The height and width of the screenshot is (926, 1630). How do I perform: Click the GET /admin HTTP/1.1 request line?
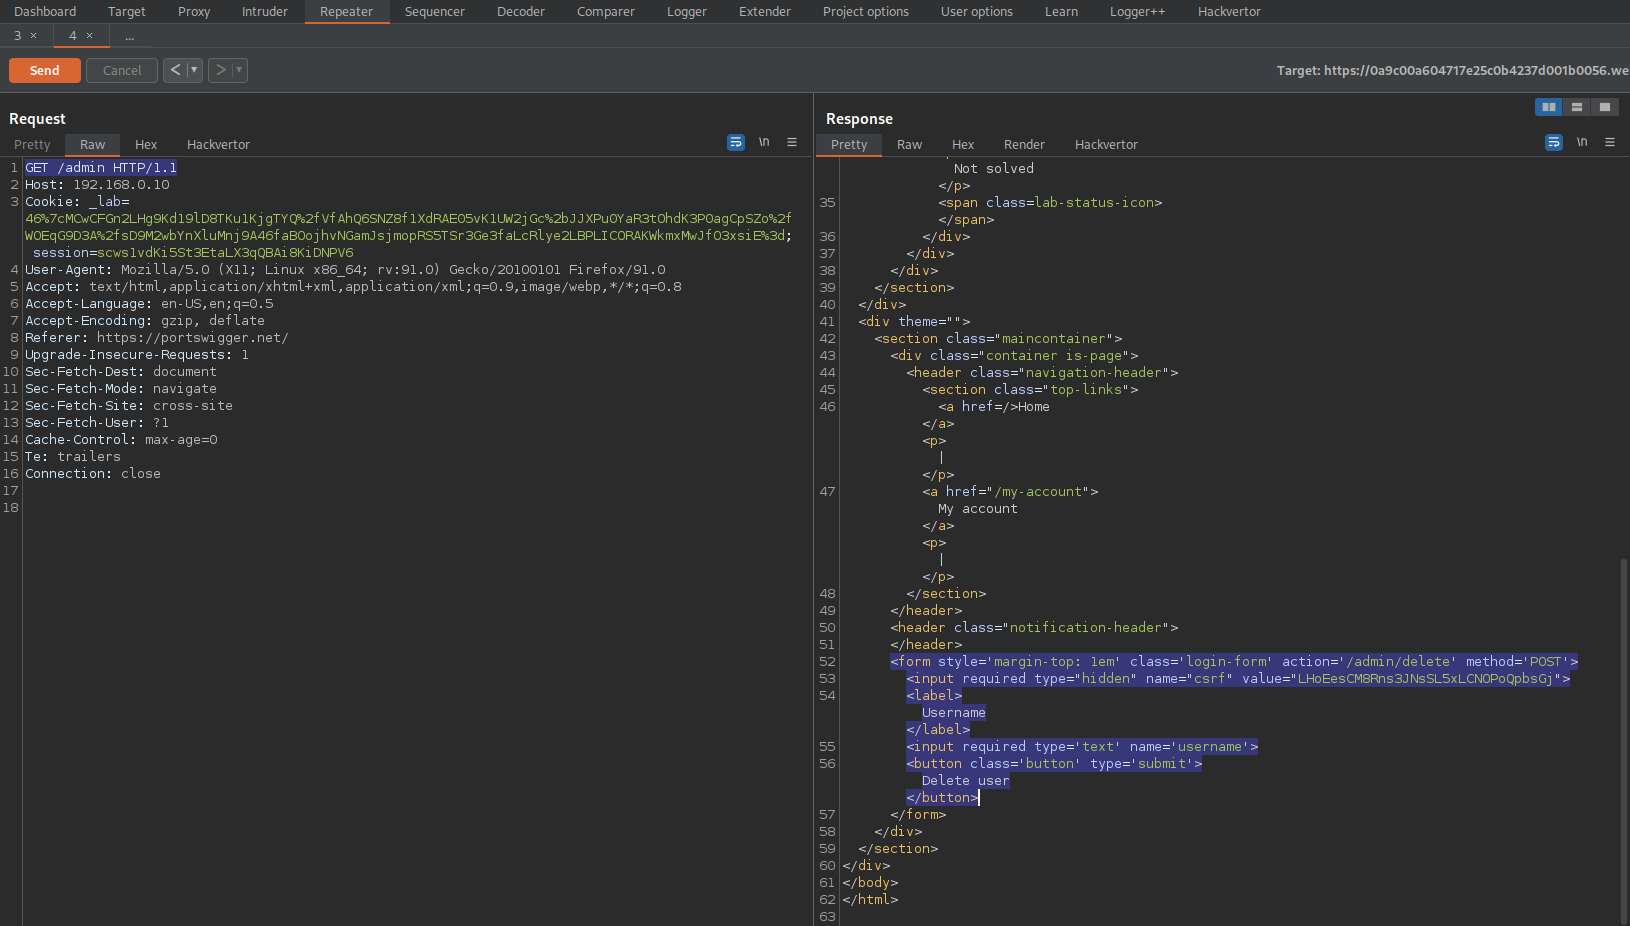101,168
